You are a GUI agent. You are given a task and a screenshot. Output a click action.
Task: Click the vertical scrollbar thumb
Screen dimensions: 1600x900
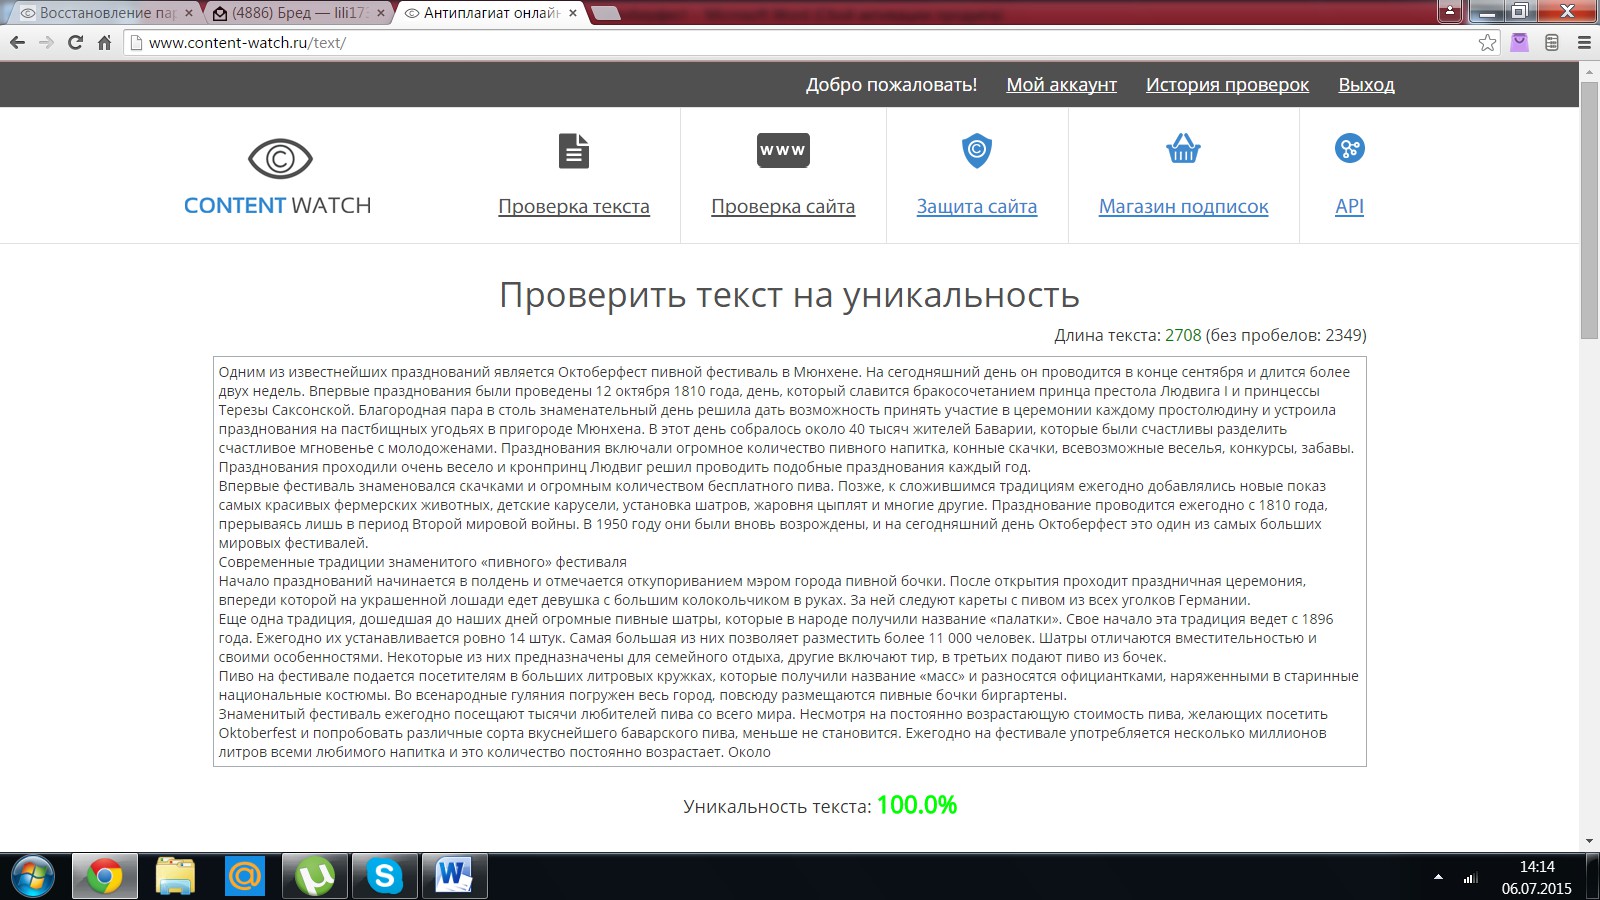(1589, 210)
